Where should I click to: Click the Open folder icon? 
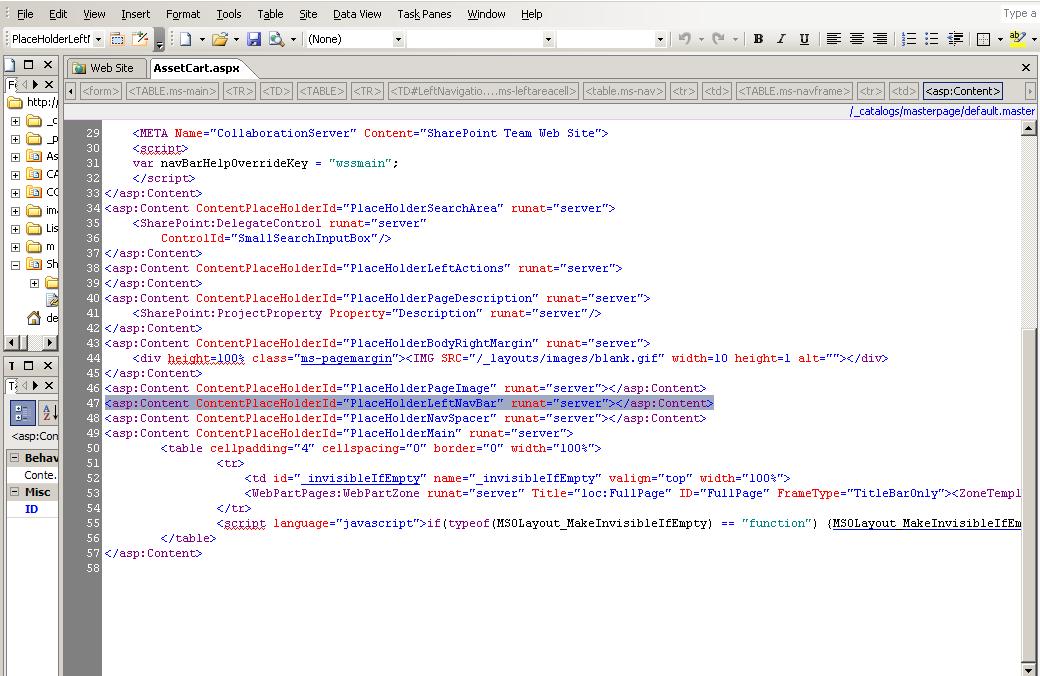[220, 39]
